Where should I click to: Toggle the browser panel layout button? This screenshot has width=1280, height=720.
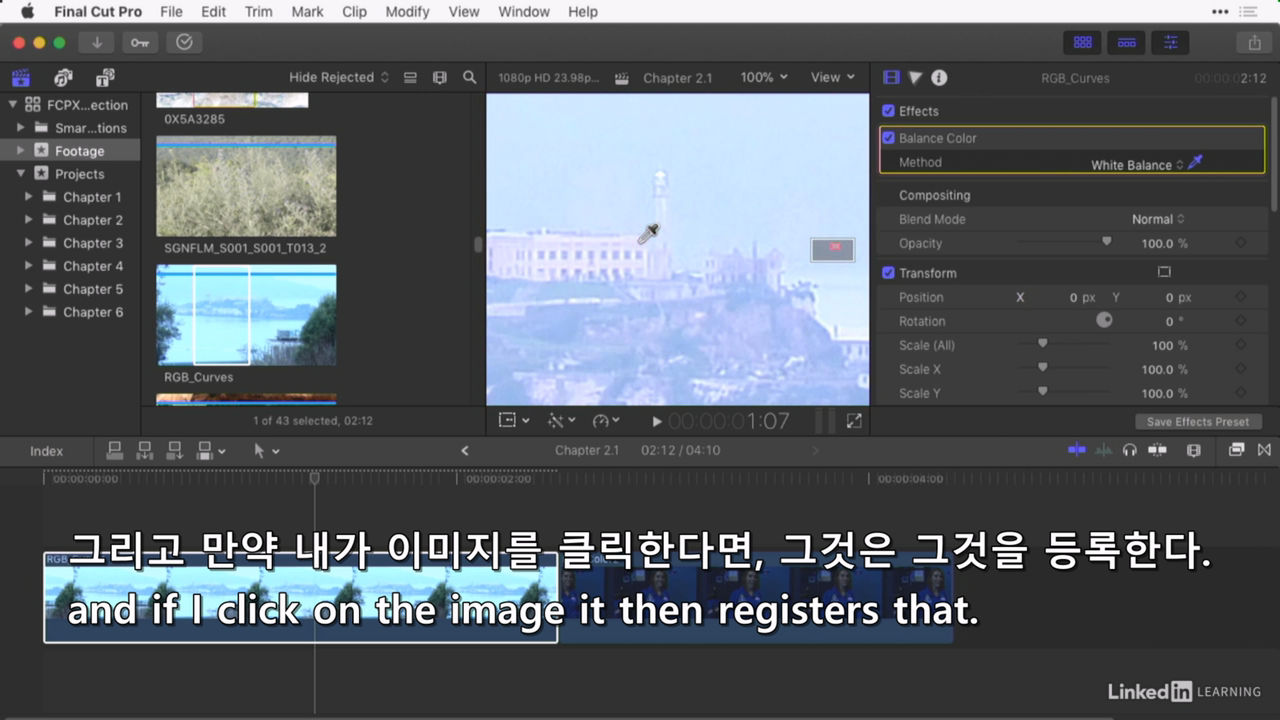(x=1082, y=42)
